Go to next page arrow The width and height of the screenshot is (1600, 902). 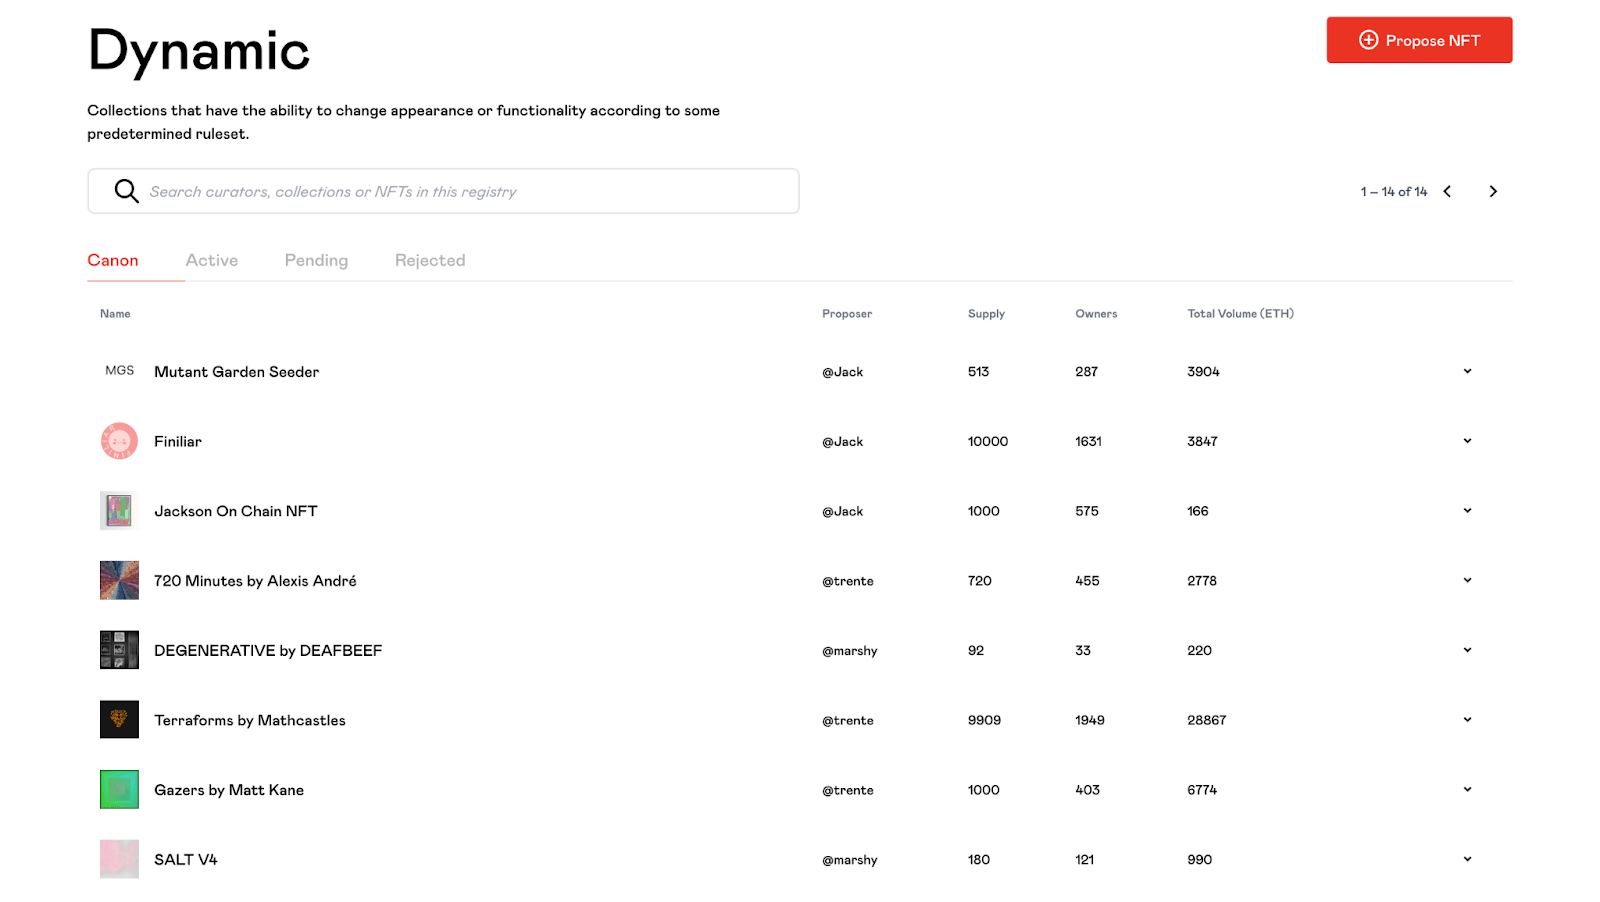point(1493,191)
